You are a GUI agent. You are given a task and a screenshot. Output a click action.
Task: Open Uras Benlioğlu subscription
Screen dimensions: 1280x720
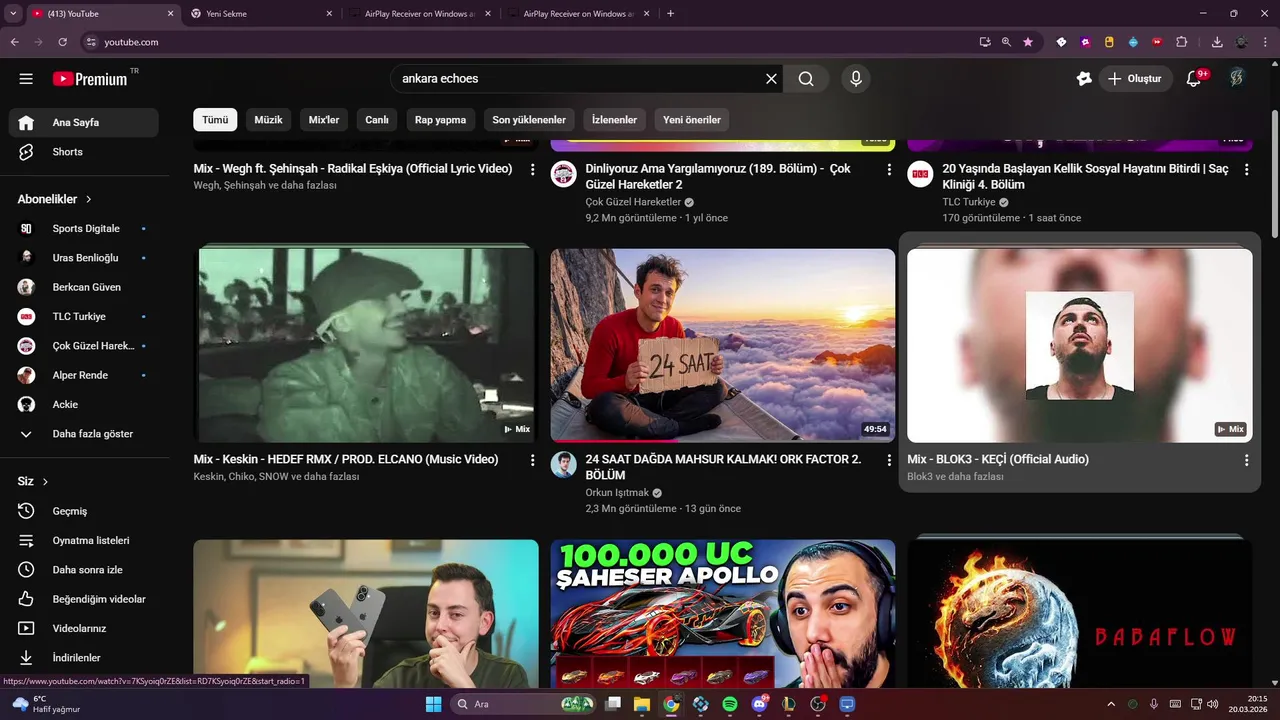point(84,258)
